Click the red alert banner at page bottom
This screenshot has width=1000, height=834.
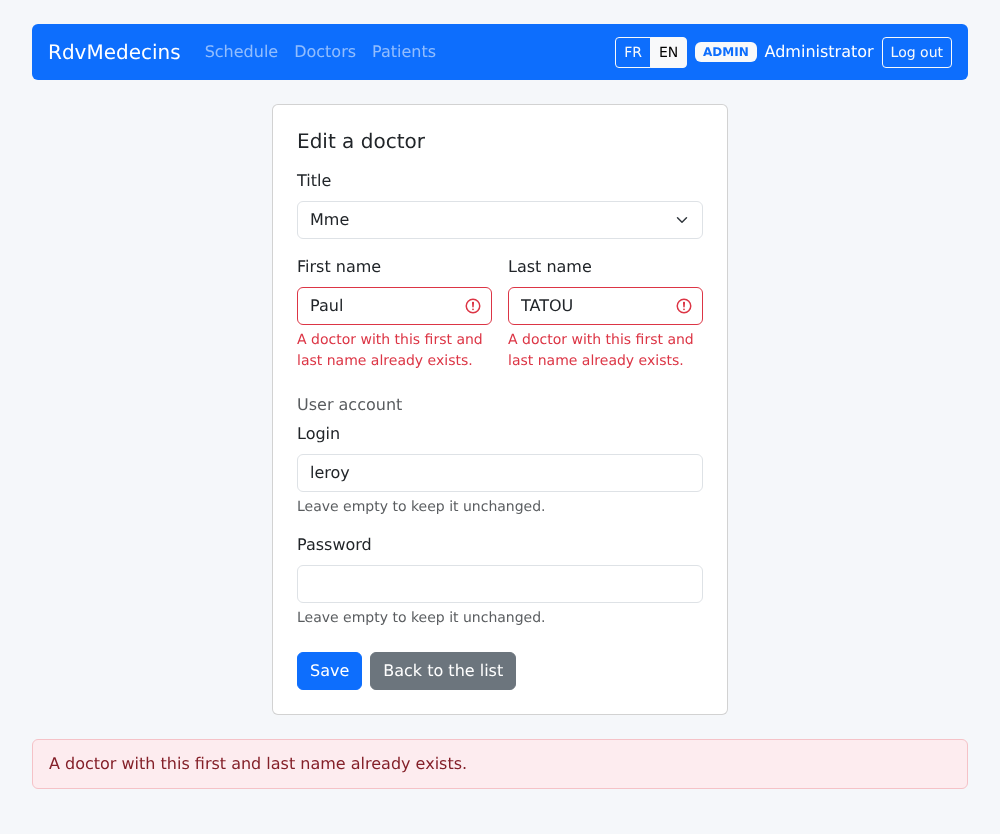click(x=500, y=764)
